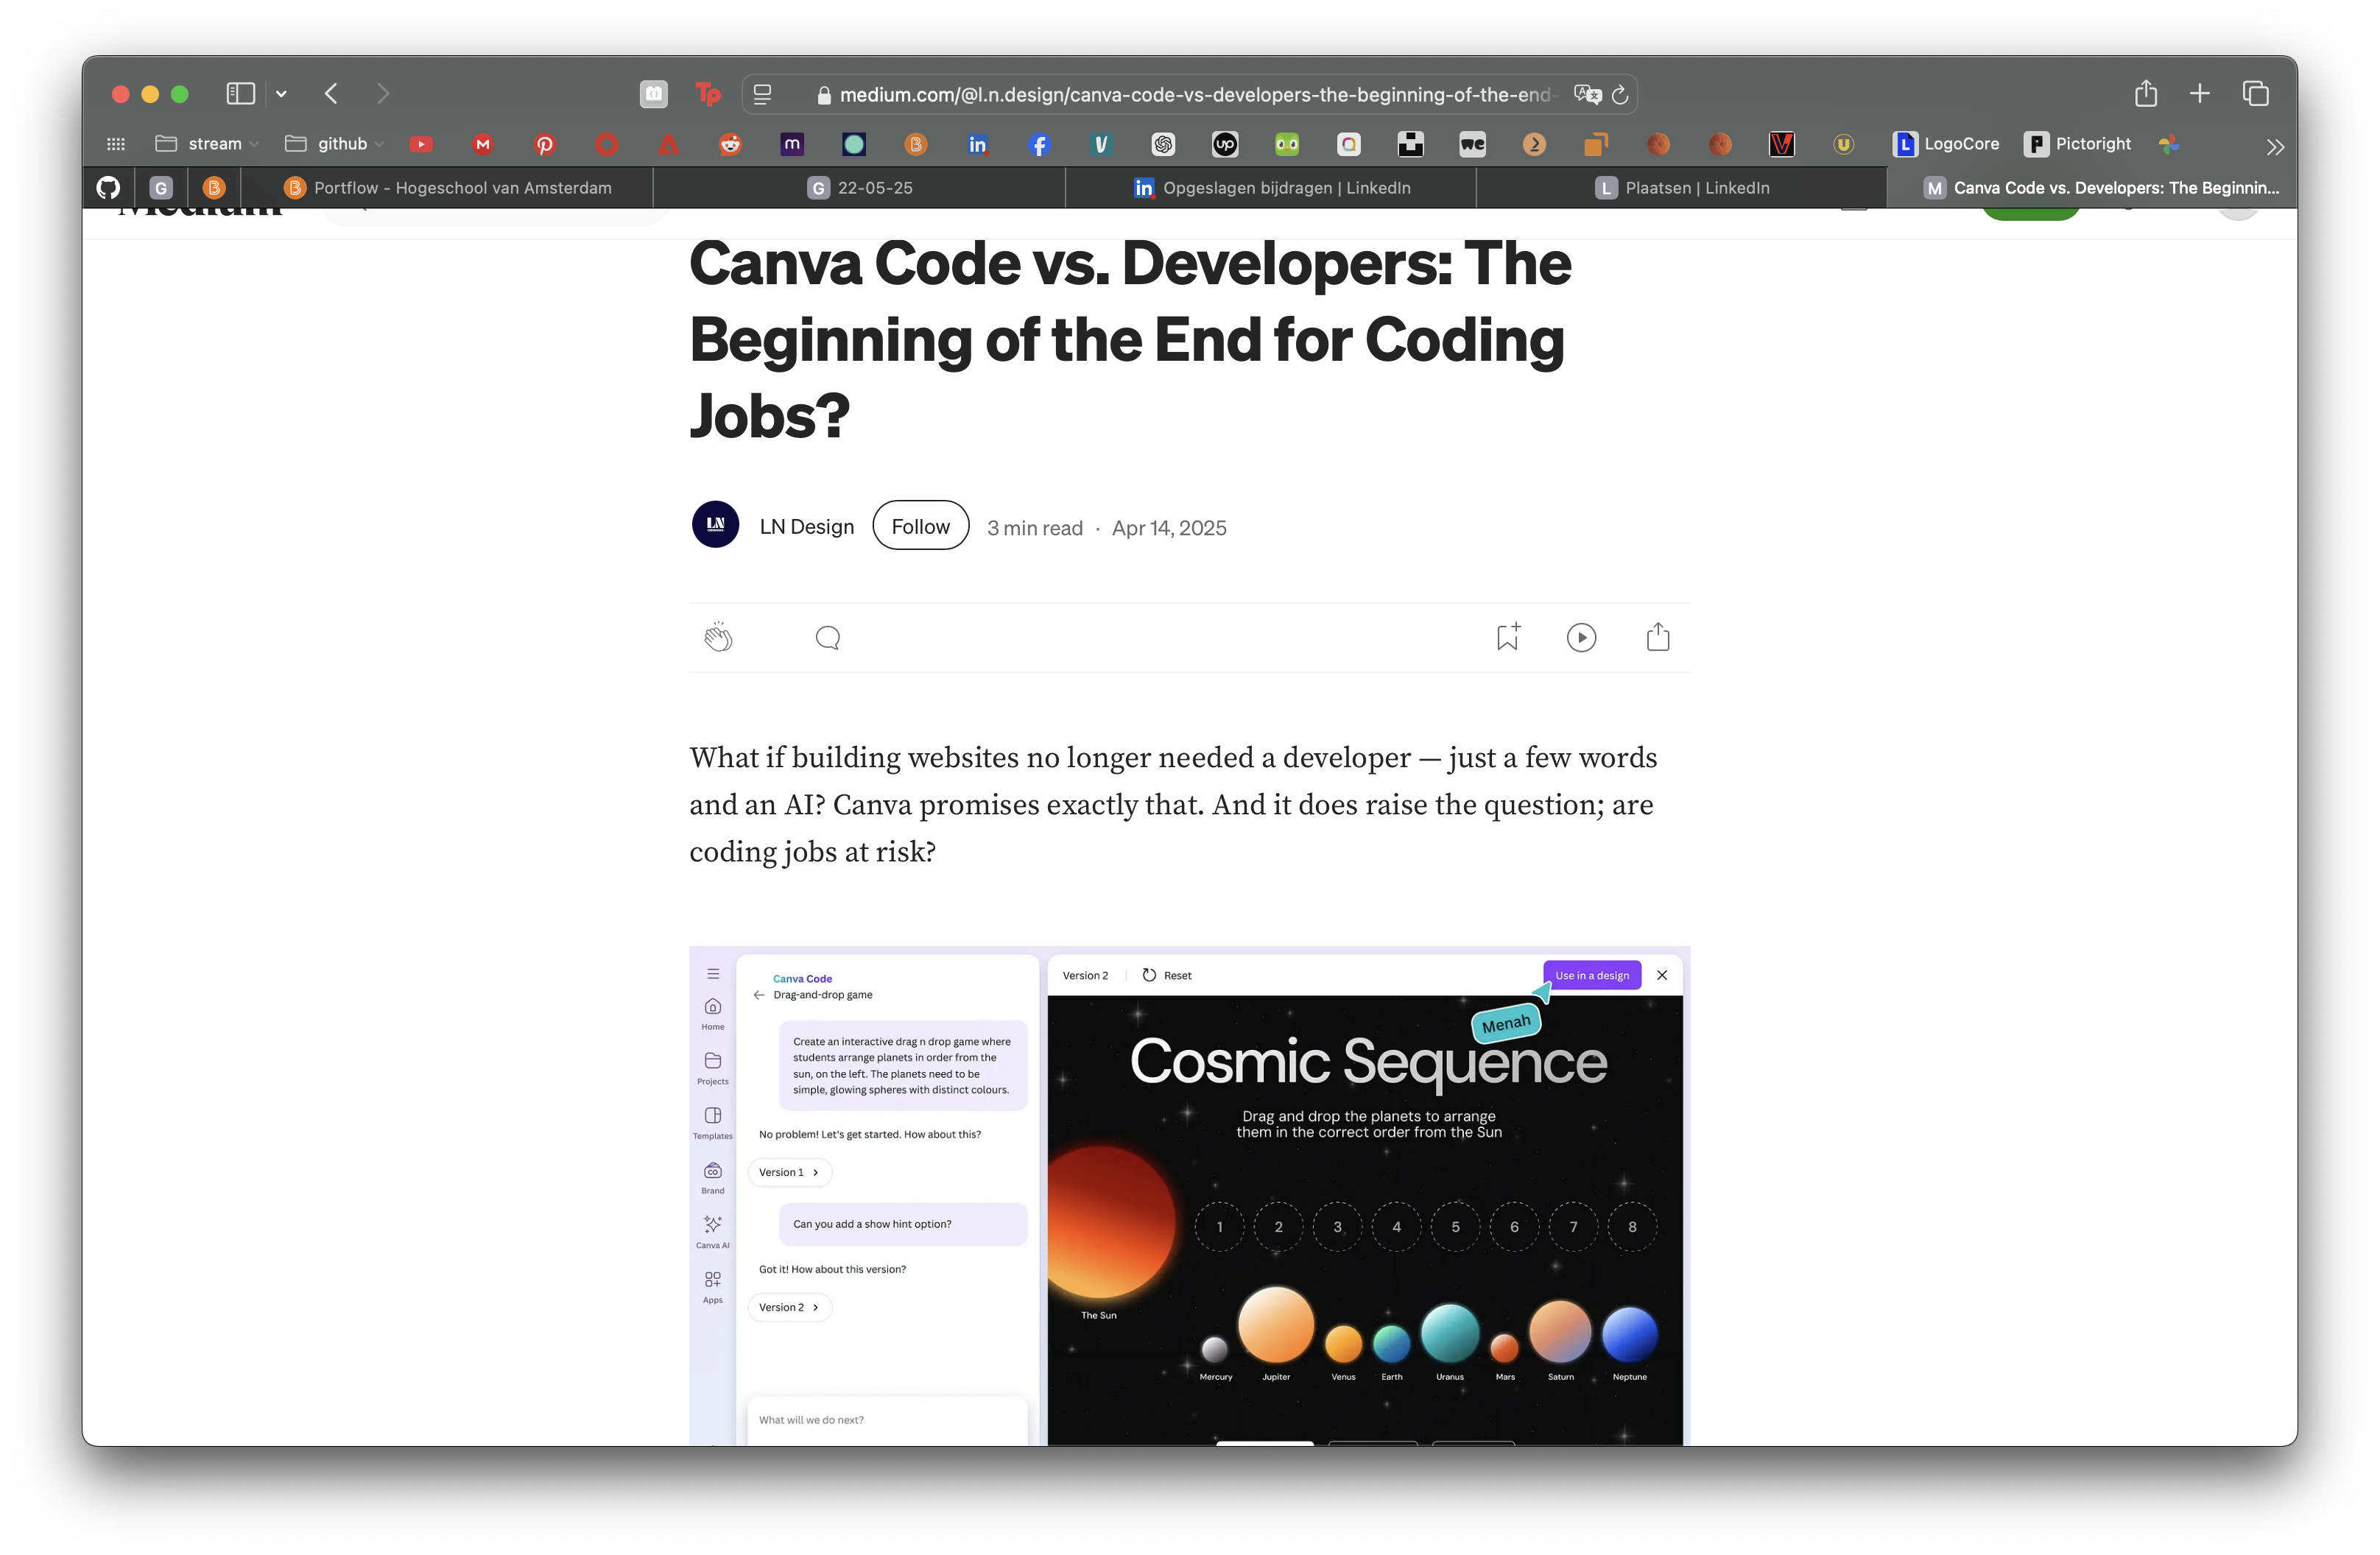Screen dimensions: 2380x1555
Task: Switch to the pinned orange B tab
Action: click(x=214, y=187)
